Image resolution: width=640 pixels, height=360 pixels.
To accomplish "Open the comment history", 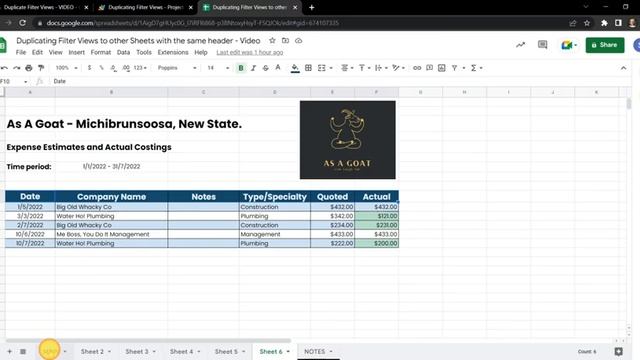I will 542,45.
